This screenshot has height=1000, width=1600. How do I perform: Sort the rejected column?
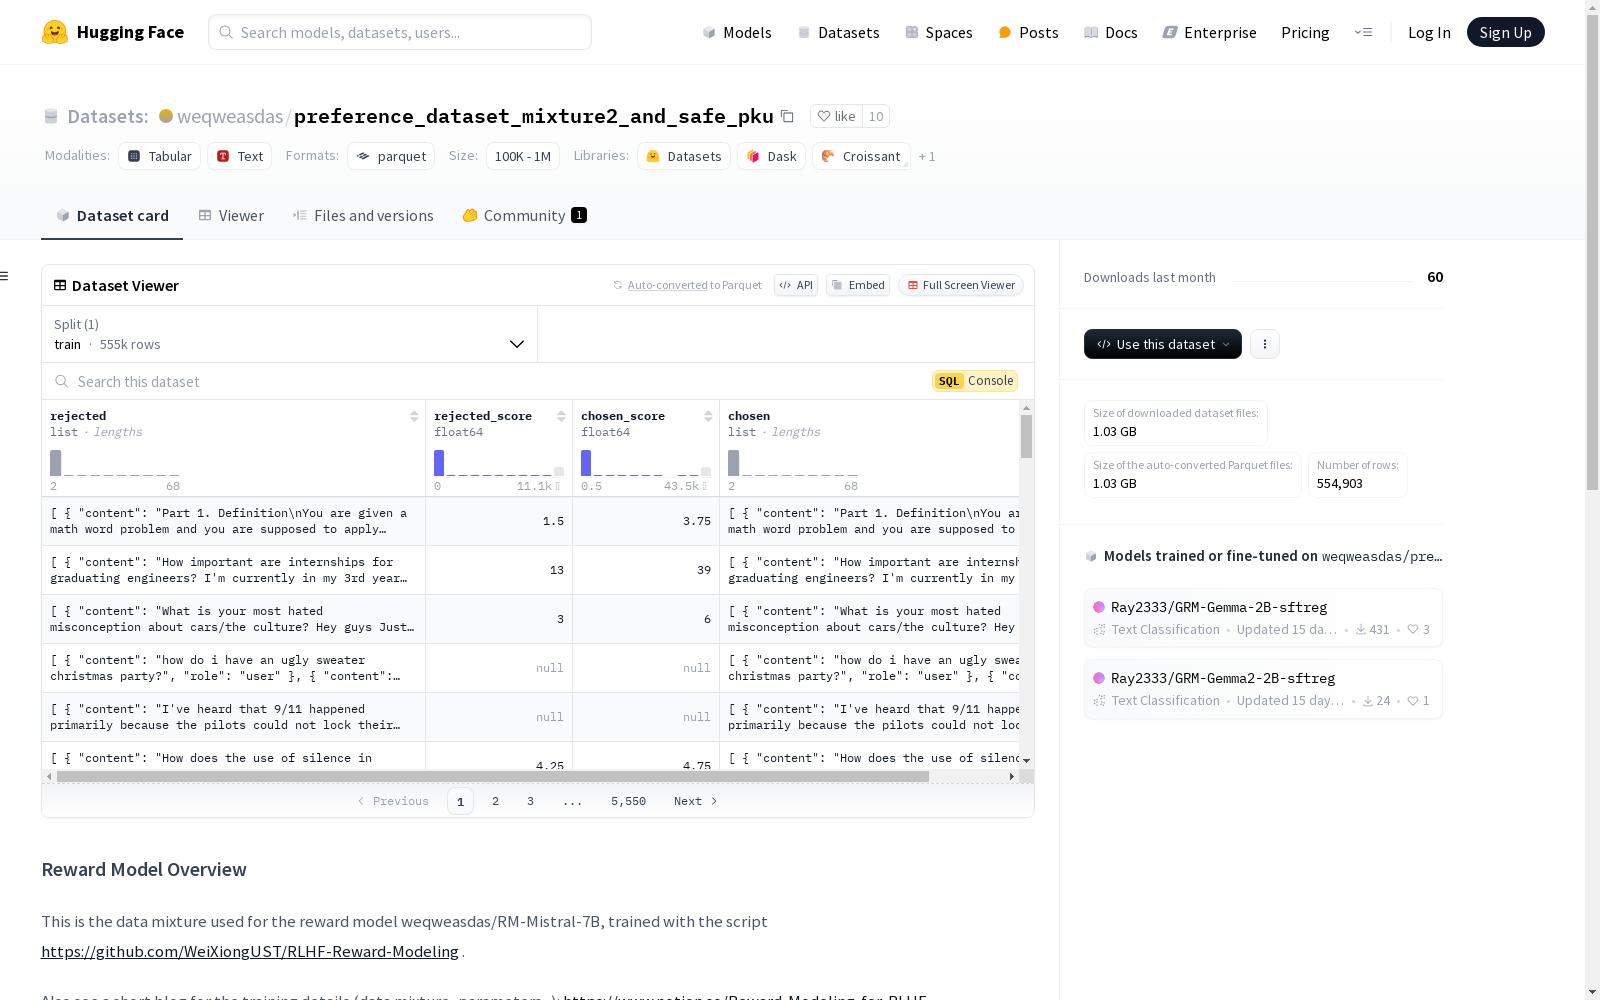[414, 416]
